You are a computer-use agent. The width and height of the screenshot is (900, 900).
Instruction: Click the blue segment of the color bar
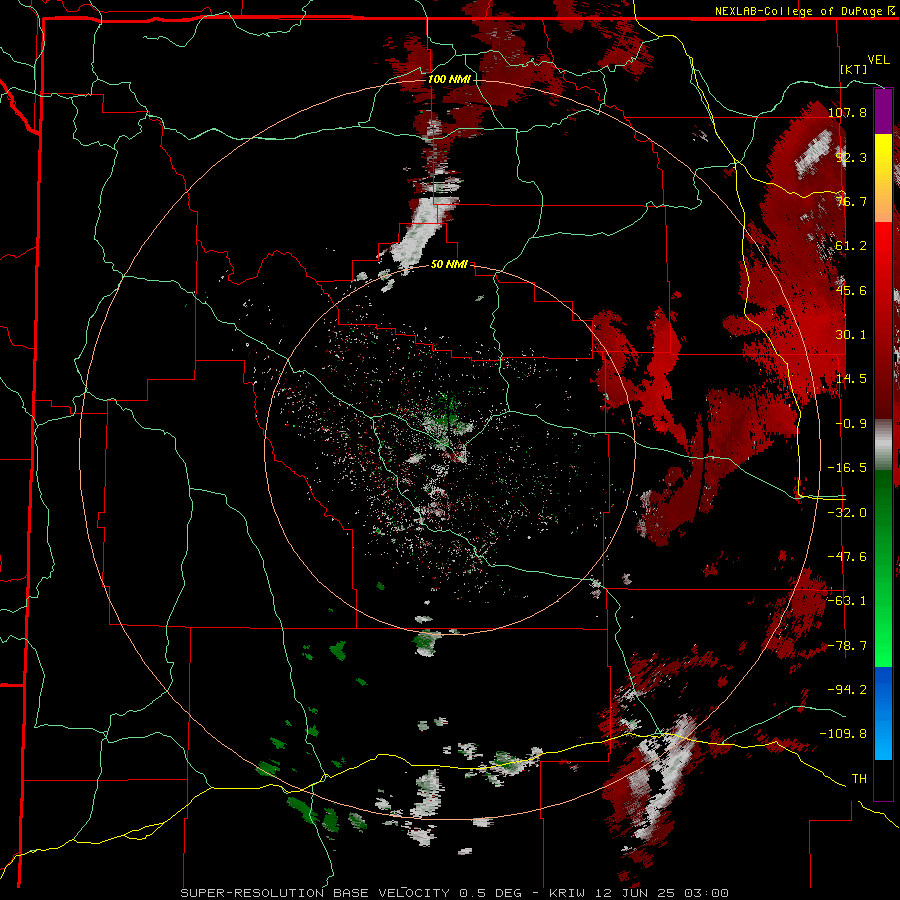[x=883, y=713]
